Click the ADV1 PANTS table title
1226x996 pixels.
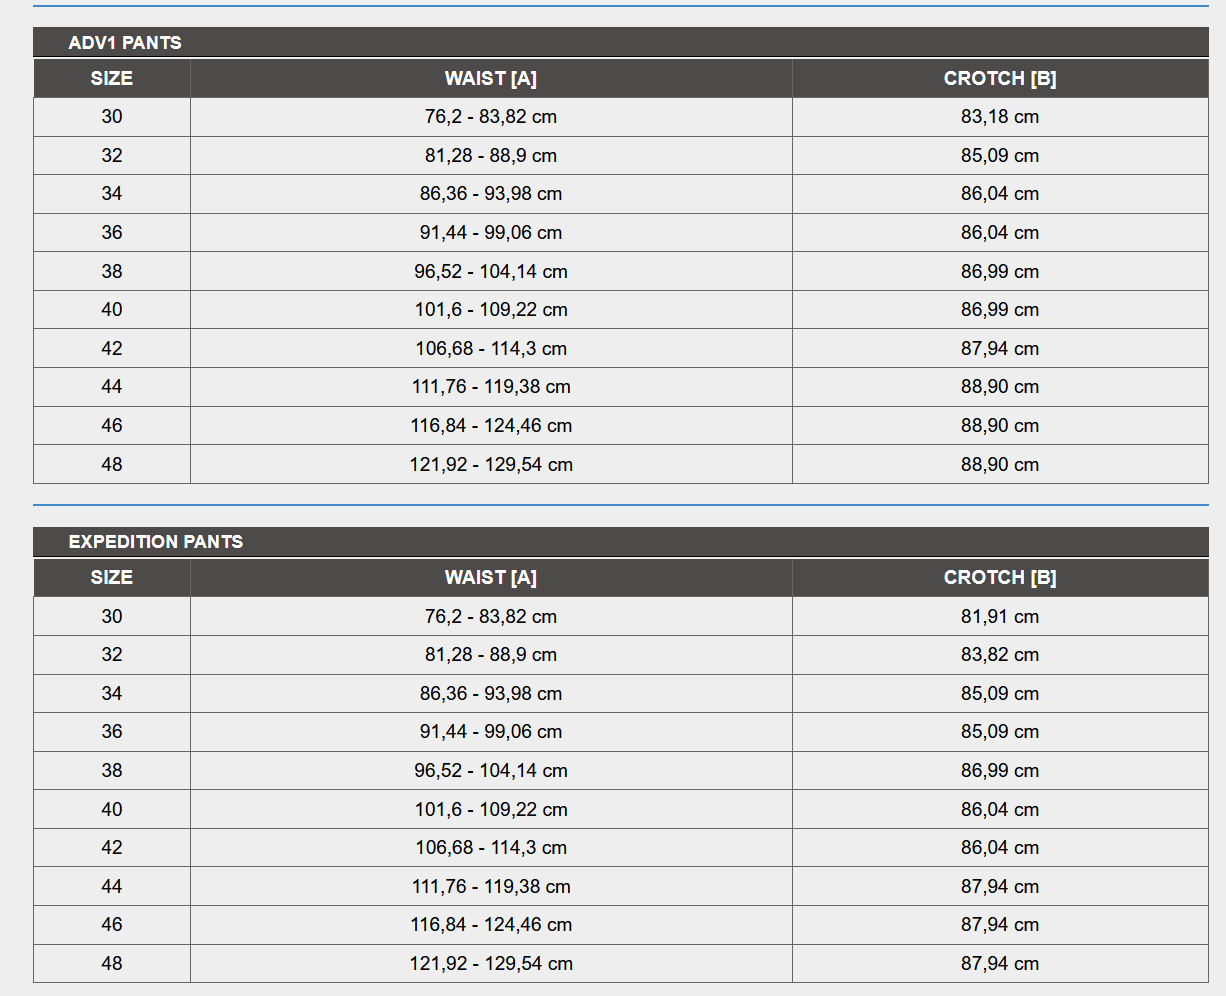pyautogui.click(x=125, y=43)
